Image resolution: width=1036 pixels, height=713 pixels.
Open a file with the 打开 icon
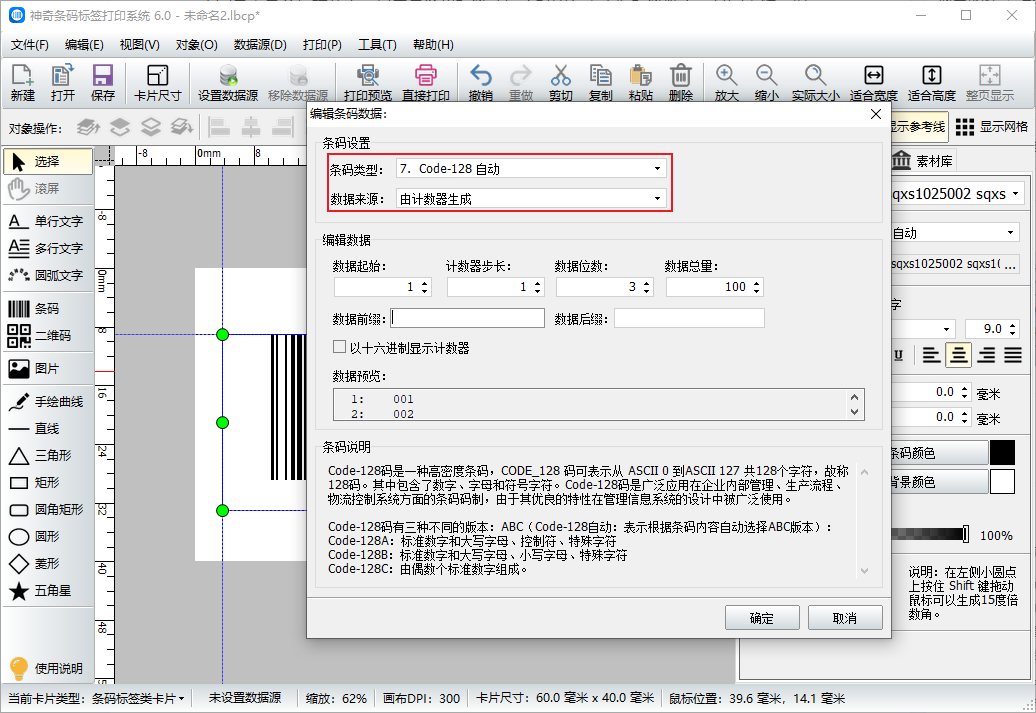click(63, 83)
